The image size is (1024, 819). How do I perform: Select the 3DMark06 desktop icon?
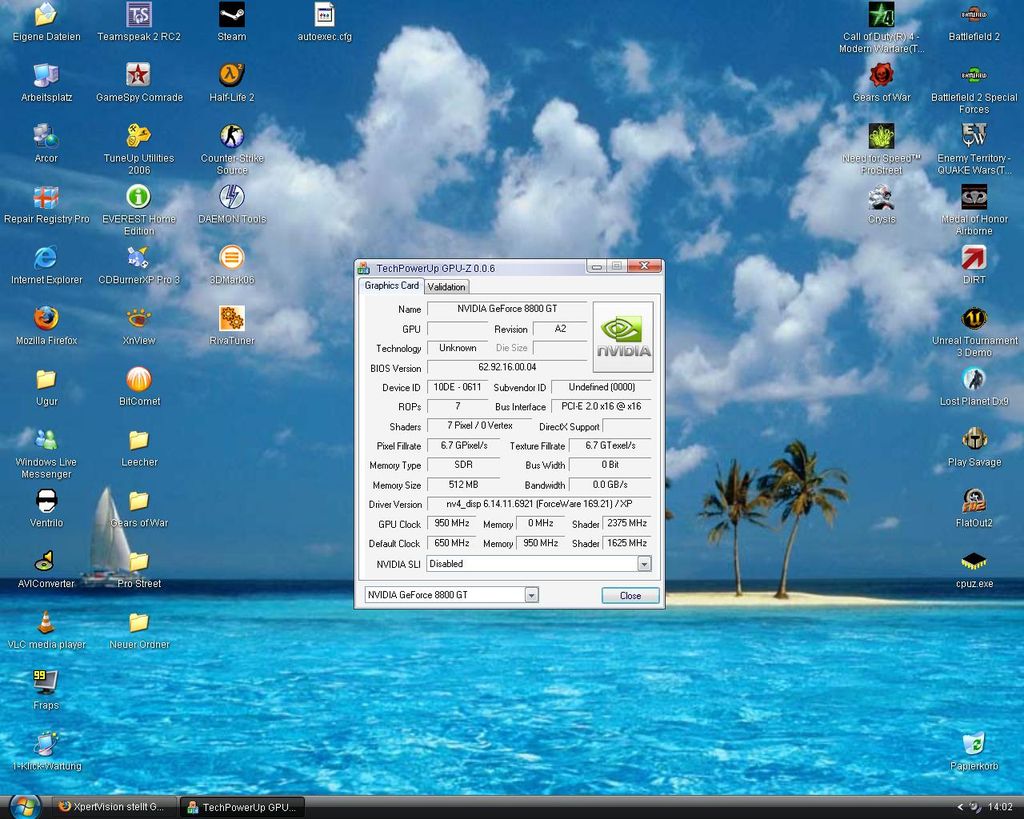click(232, 257)
